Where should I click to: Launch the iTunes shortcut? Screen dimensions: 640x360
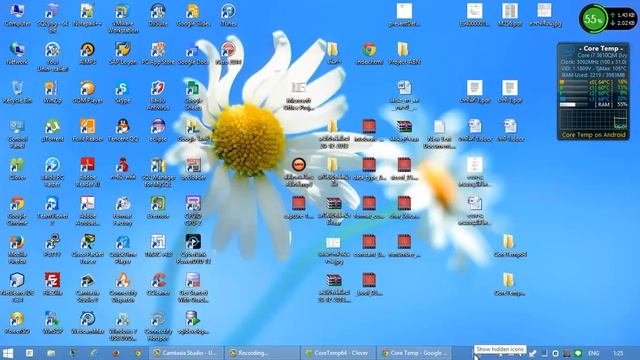coord(228,15)
